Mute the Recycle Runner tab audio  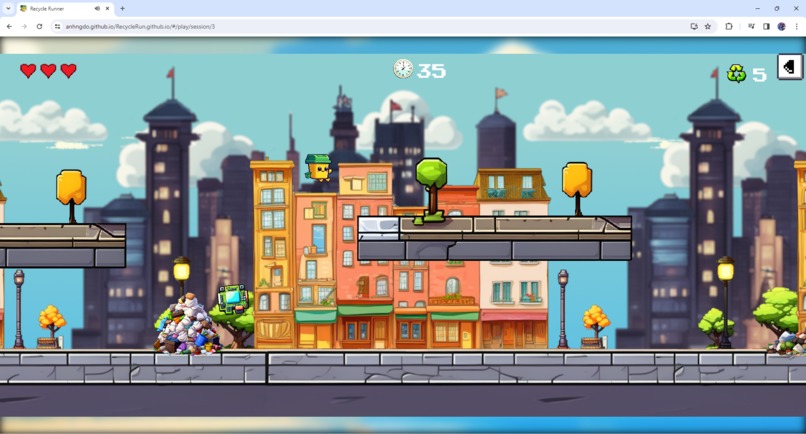(97, 9)
